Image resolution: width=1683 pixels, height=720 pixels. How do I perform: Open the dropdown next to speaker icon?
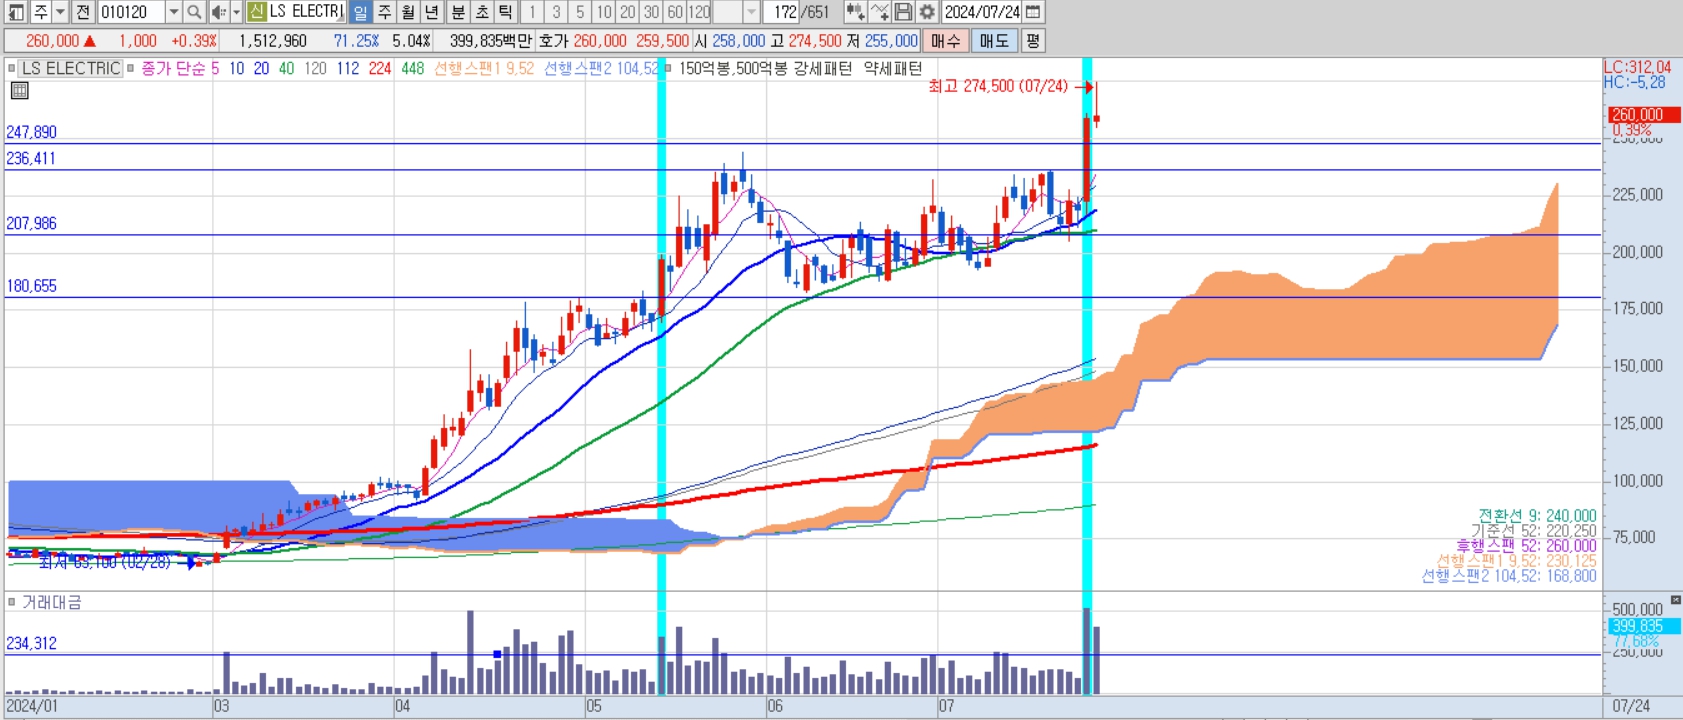[x=236, y=12]
